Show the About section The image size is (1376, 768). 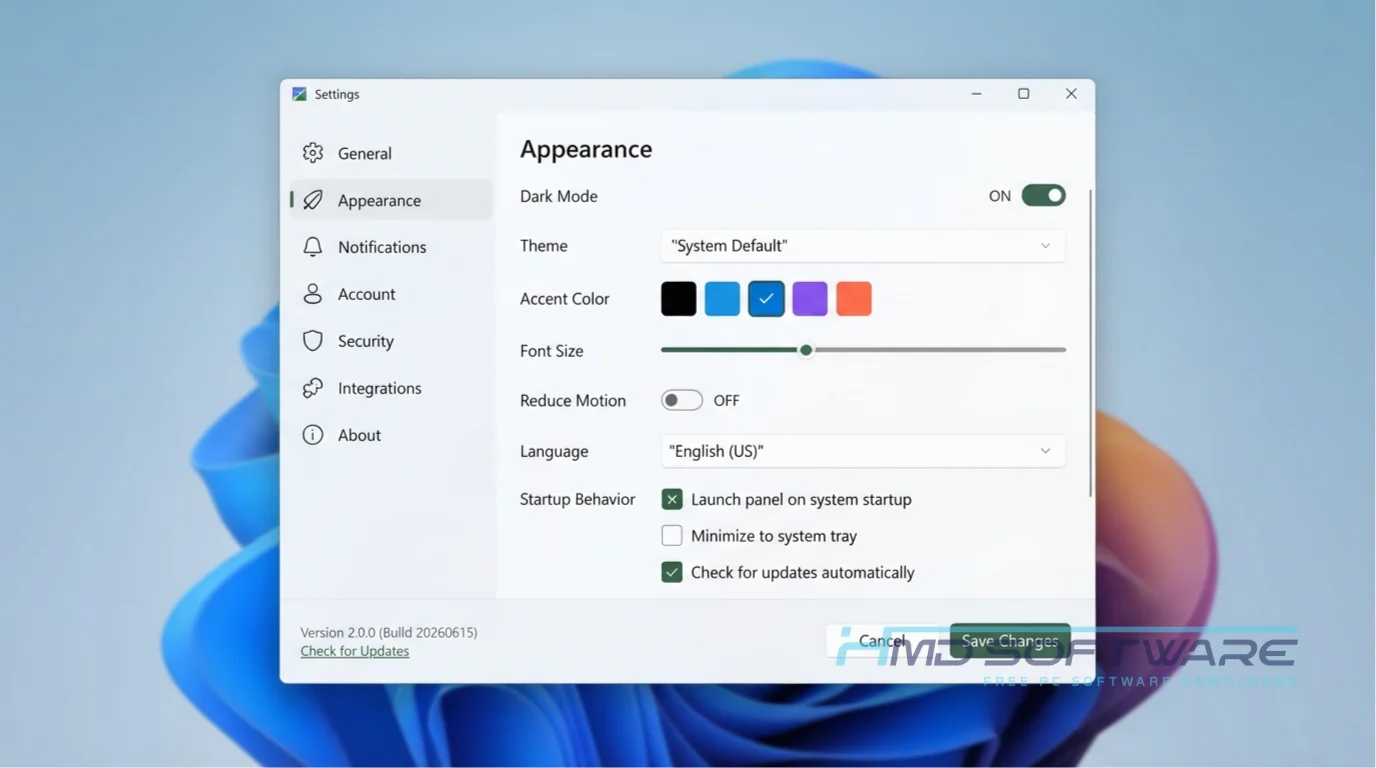tap(391, 435)
